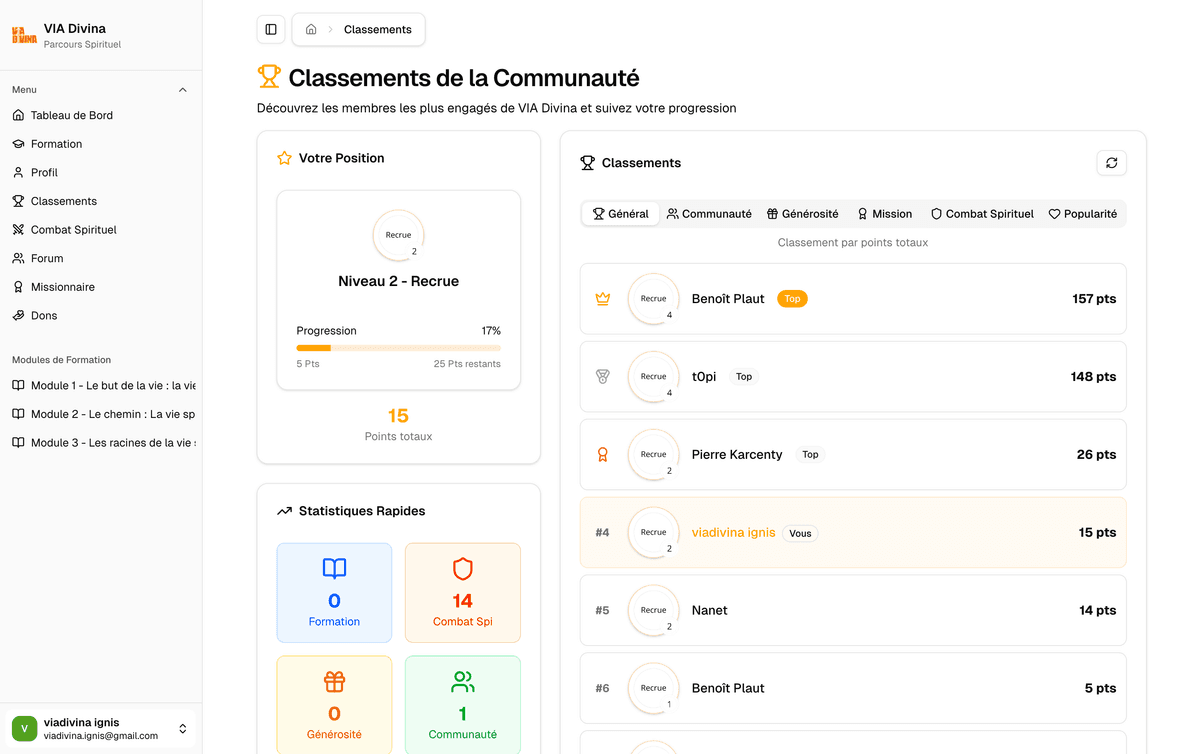
Task: Click the Modules de Formation section label
Action: pyautogui.click(x=61, y=360)
